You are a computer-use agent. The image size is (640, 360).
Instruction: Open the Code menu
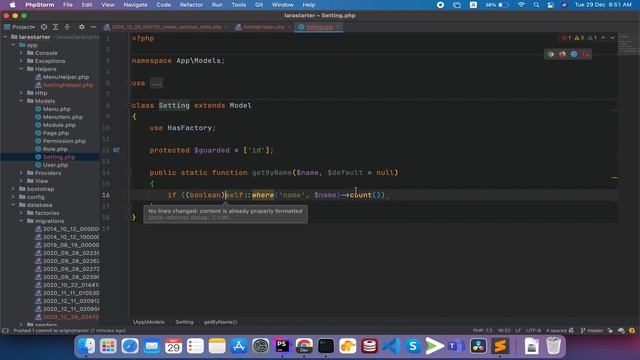click(x=163, y=5)
